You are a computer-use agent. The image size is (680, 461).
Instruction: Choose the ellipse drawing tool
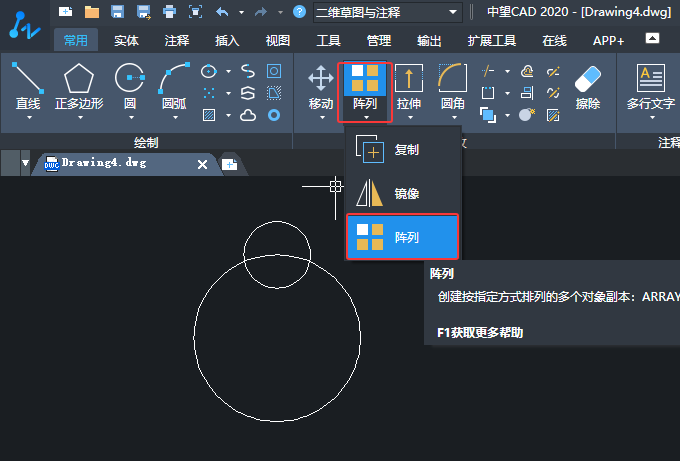coord(209,71)
